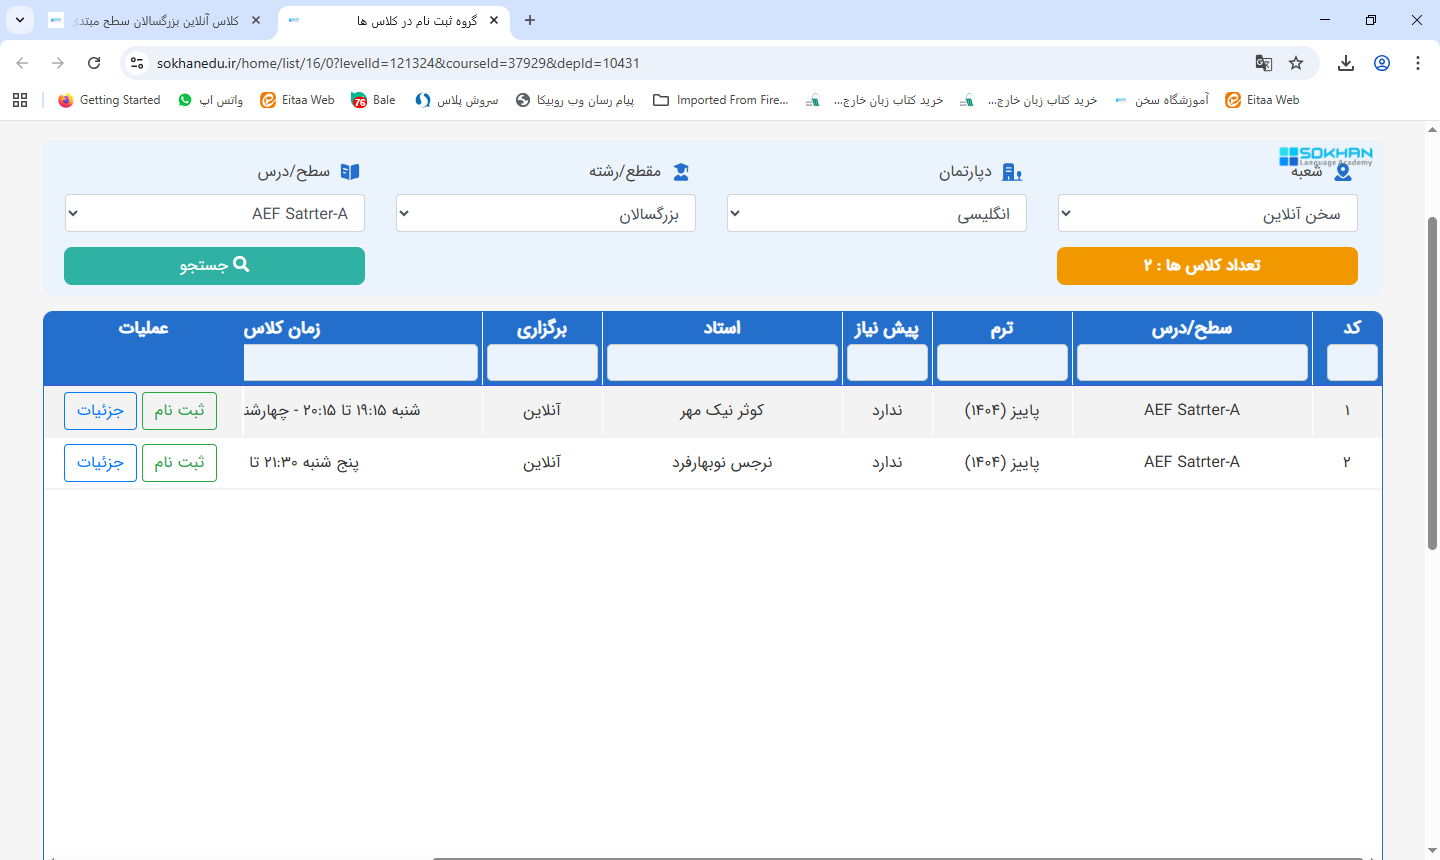Click the استاد column filter field

721,362
